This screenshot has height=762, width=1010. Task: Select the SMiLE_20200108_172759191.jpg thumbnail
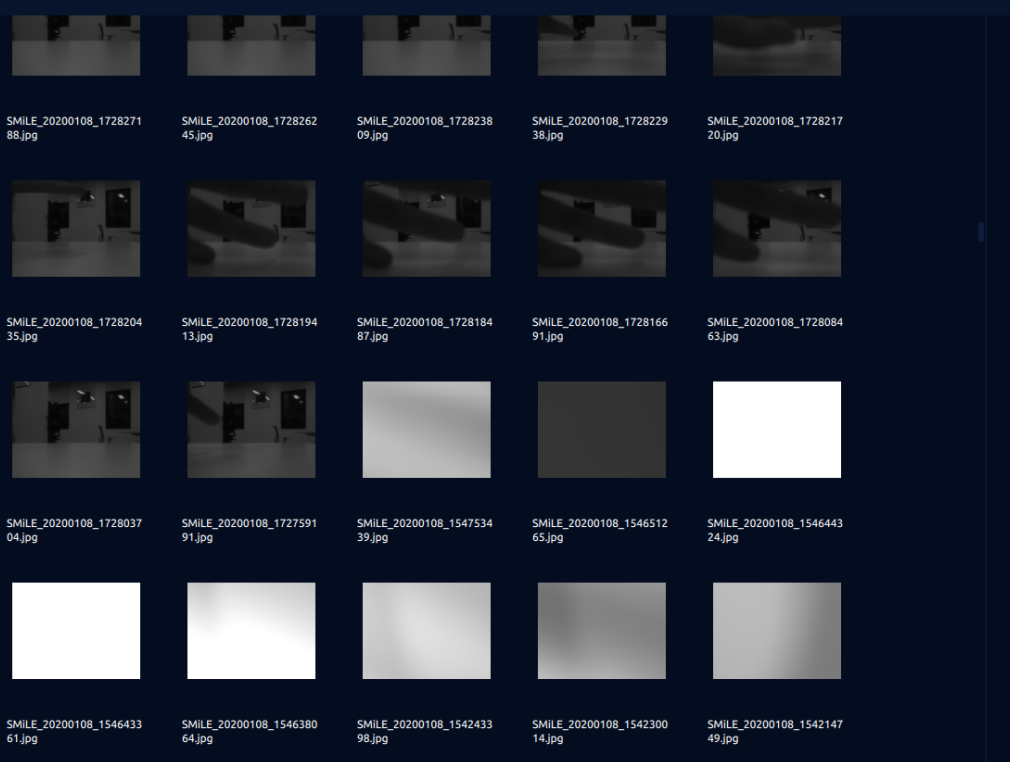(251, 429)
